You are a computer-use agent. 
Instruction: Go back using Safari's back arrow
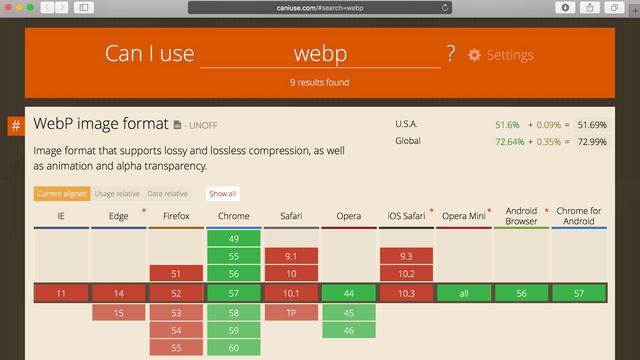(47, 7)
